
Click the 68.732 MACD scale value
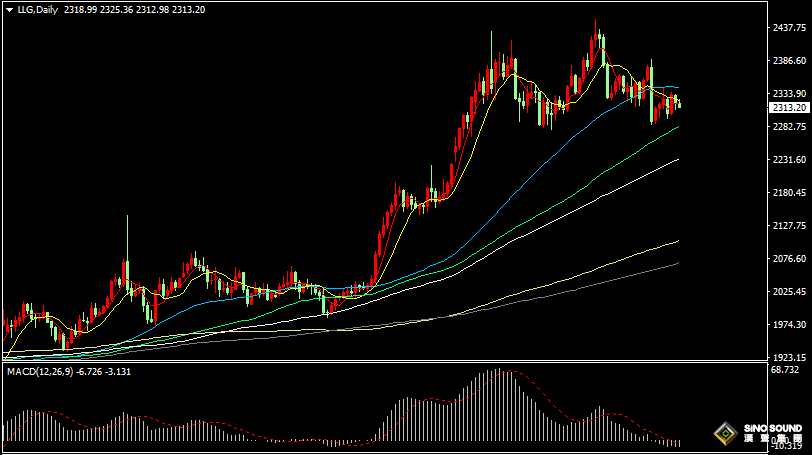click(x=785, y=370)
